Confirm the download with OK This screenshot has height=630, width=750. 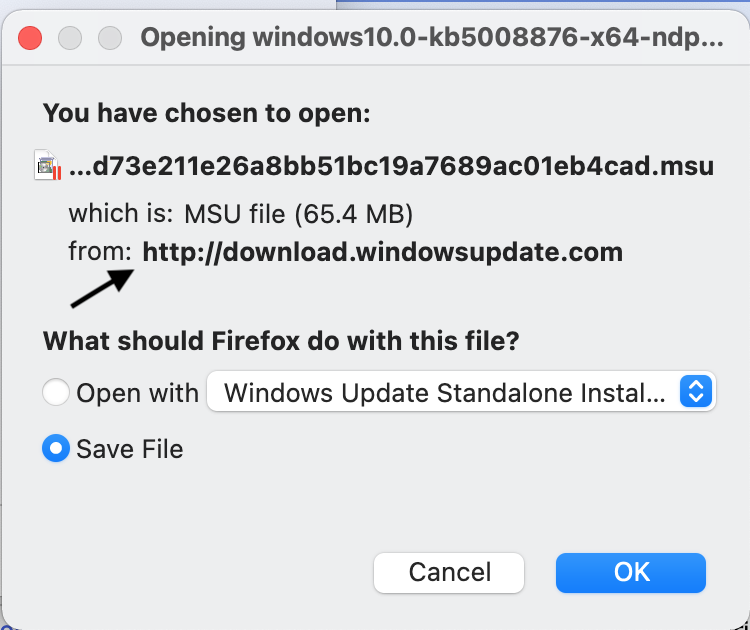click(631, 572)
